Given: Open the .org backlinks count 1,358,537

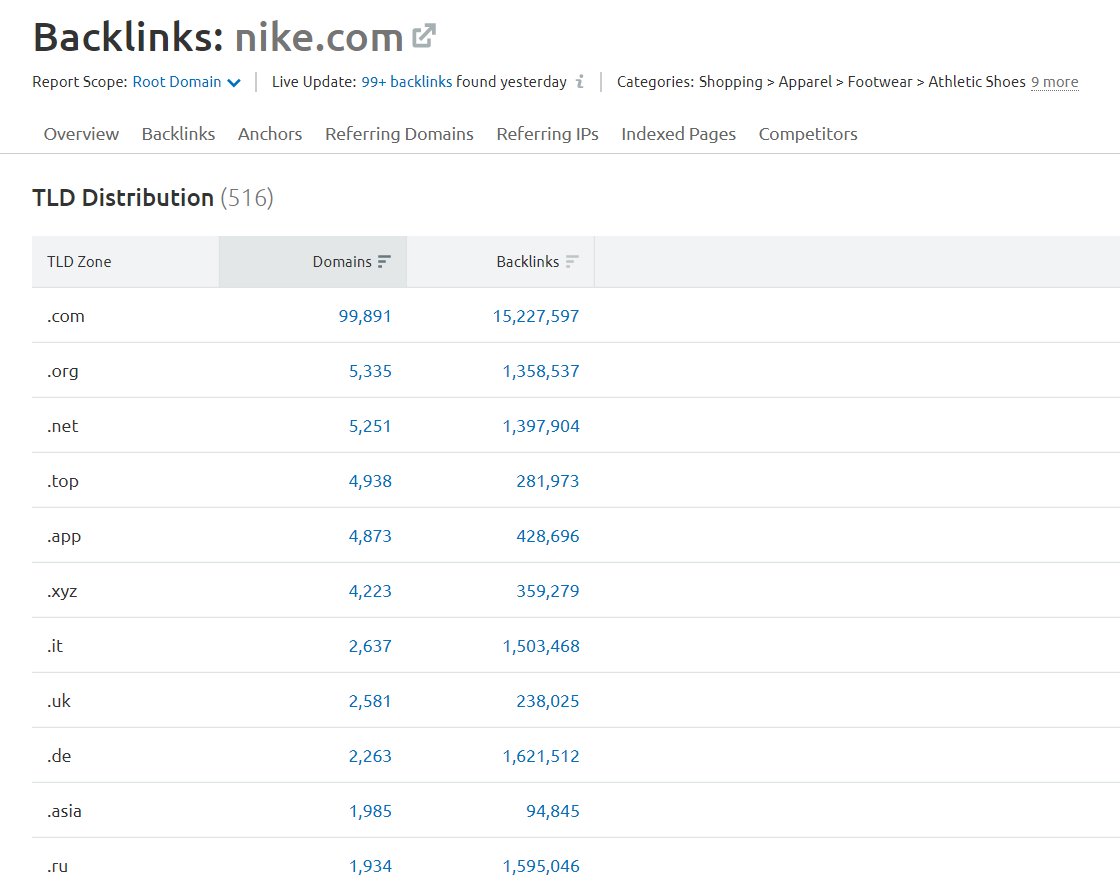Looking at the screenshot, I should 538,370.
